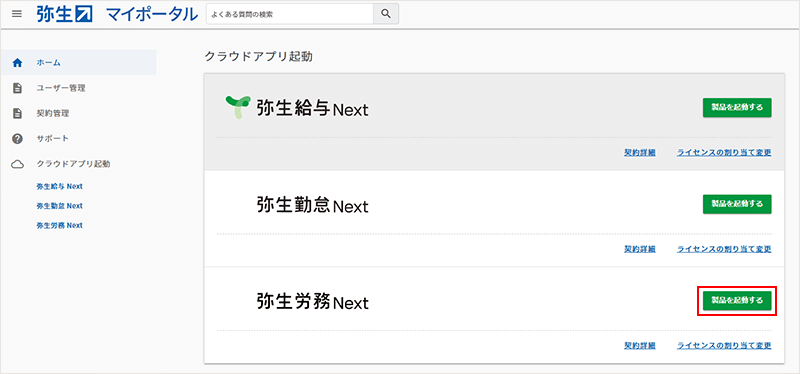This screenshot has height=374, width=800.
Task: Open the hamburger menu icon
Action: coord(17,14)
